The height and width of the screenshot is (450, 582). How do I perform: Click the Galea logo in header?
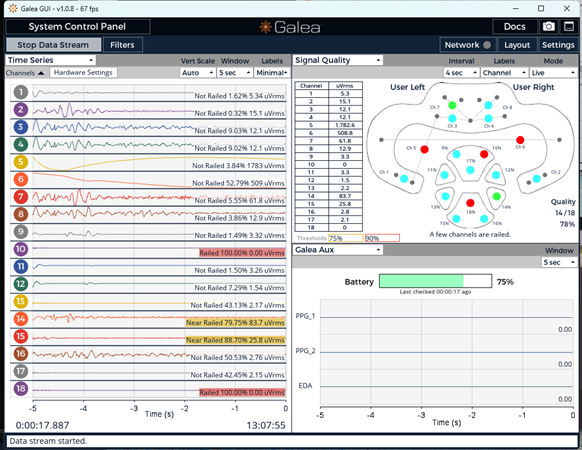290,27
